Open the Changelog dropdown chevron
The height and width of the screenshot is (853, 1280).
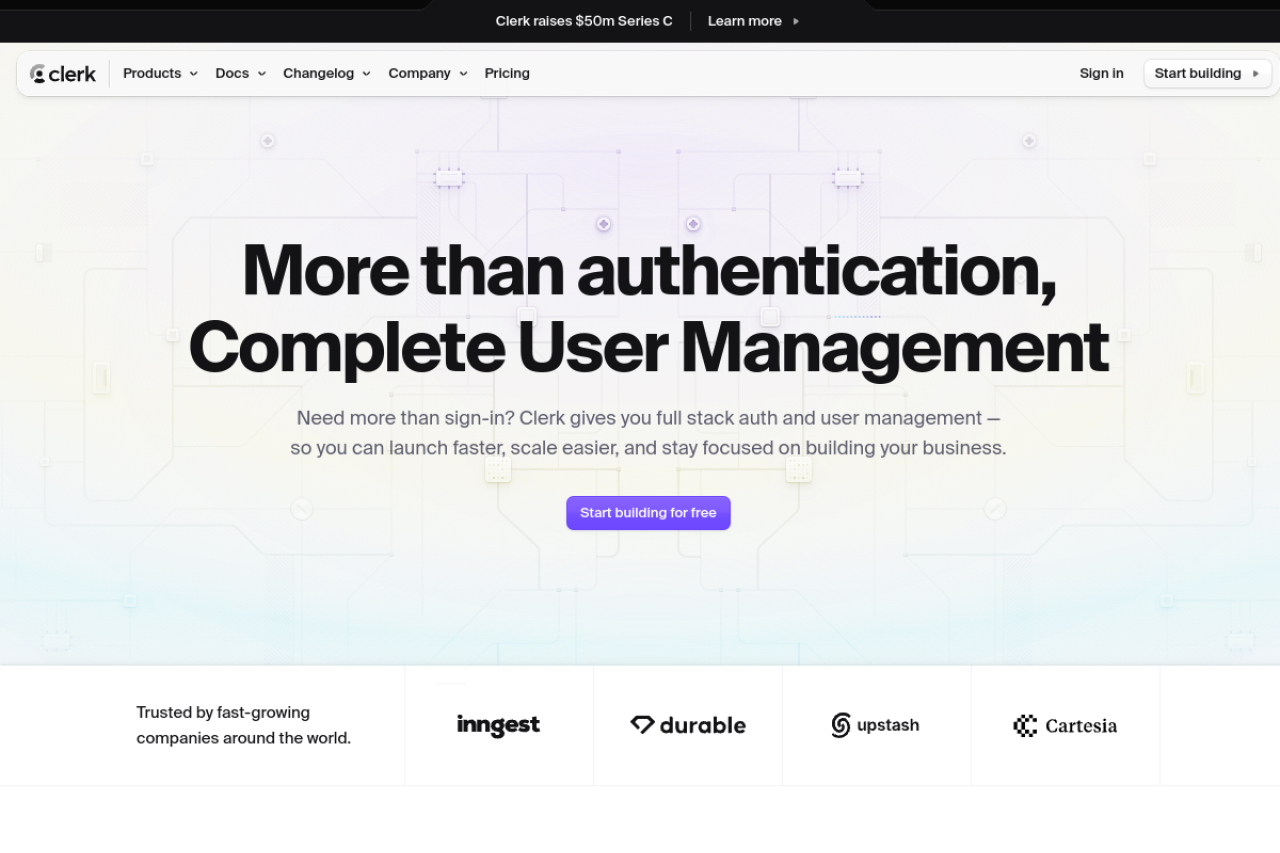click(366, 73)
